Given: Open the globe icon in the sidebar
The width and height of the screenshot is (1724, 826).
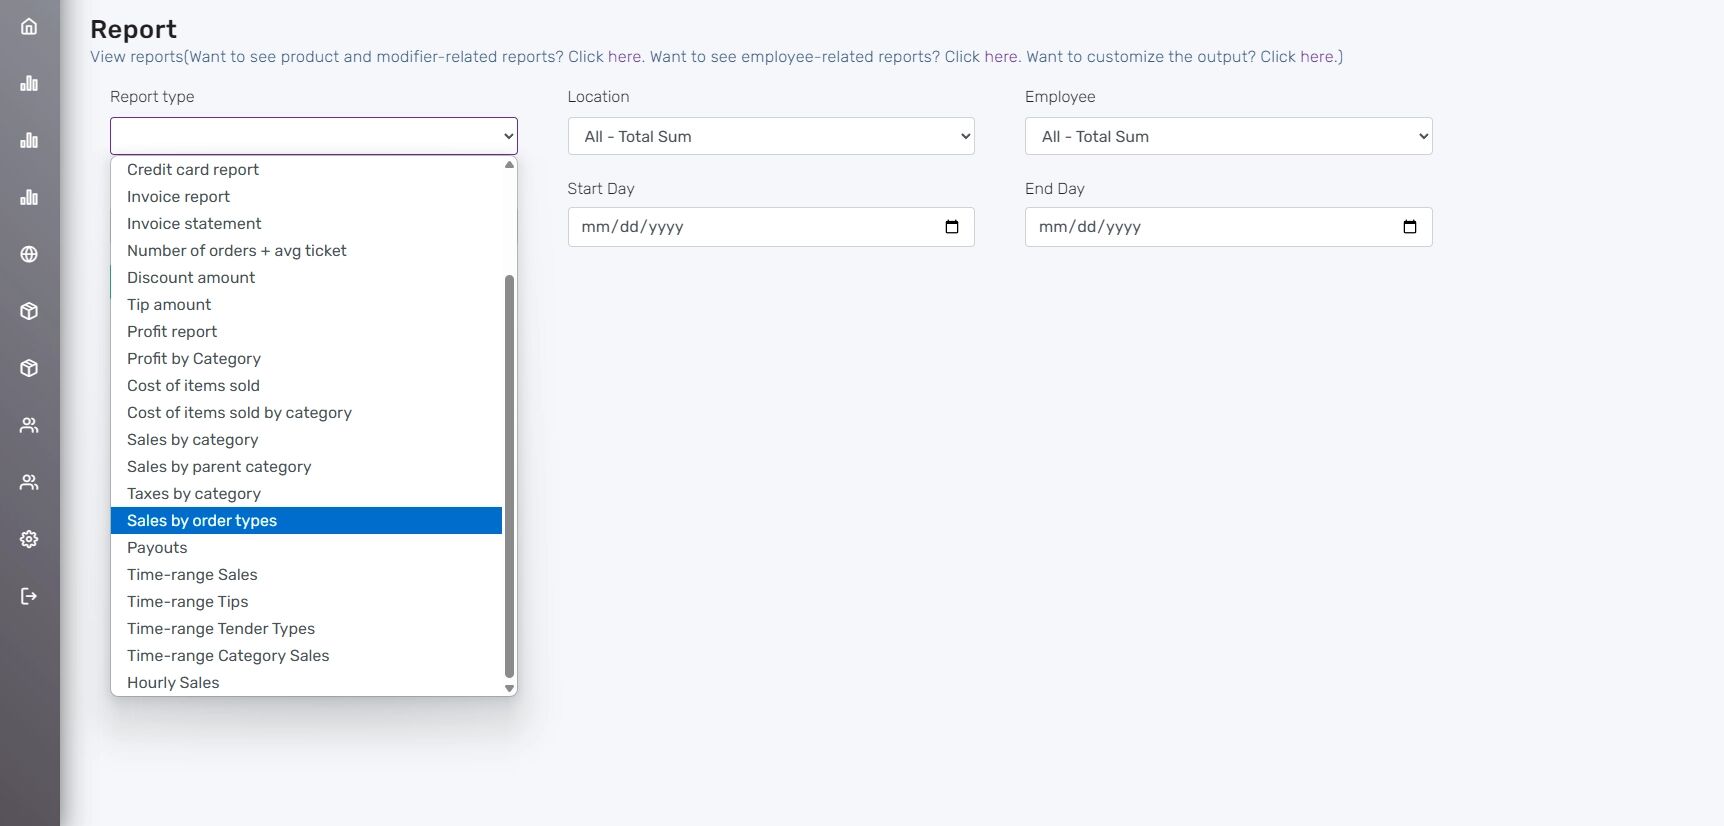Looking at the screenshot, I should [29, 254].
